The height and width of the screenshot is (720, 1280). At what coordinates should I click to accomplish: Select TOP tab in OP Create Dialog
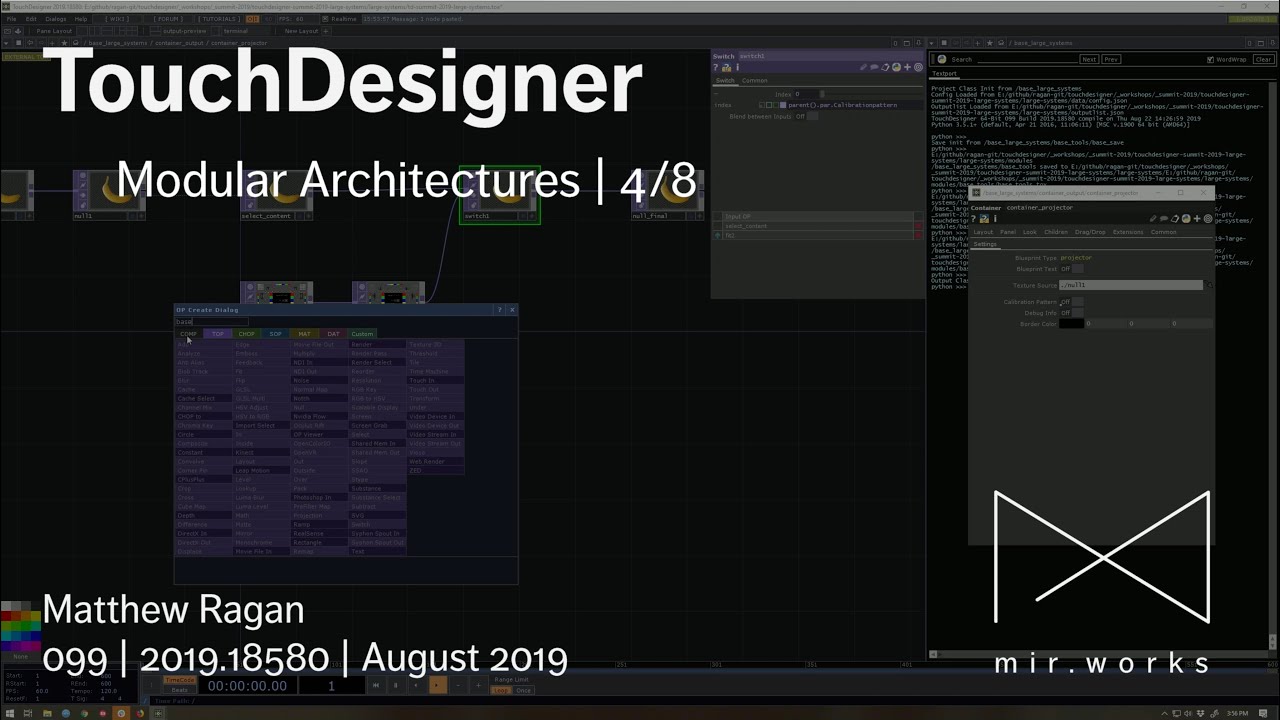[218, 334]
